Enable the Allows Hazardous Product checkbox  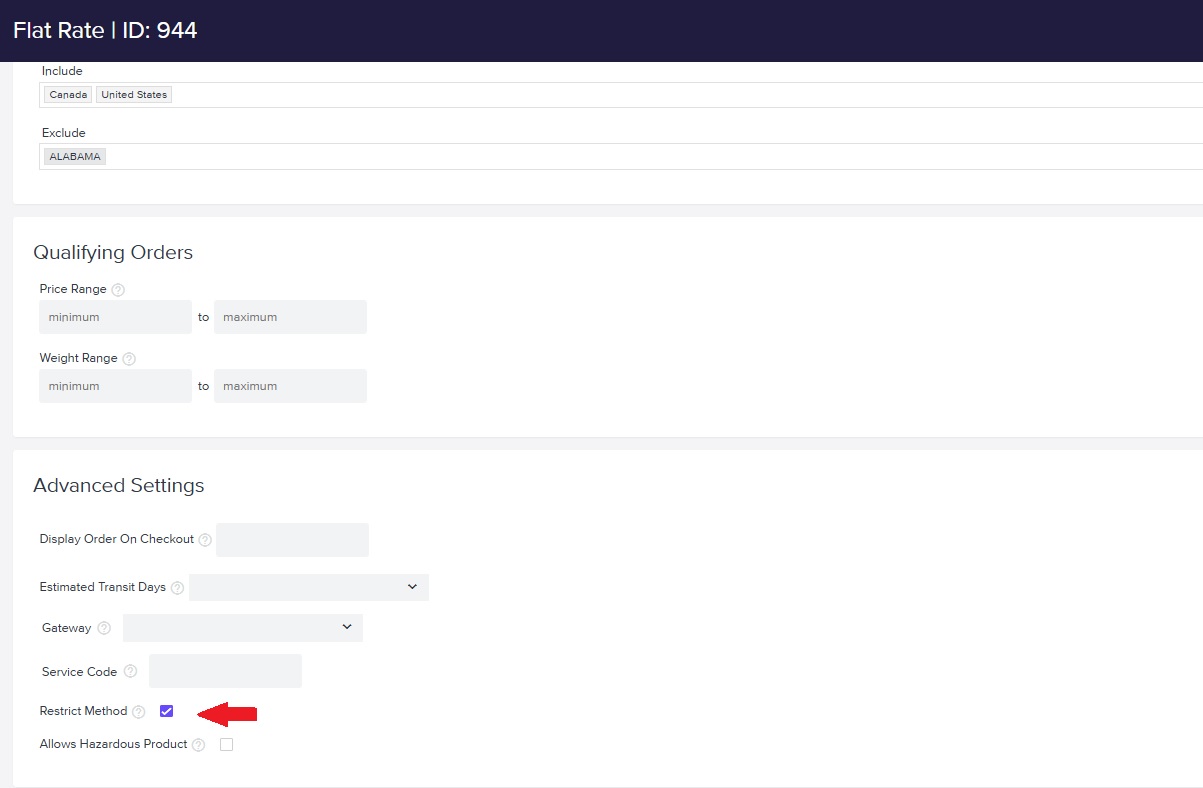coord(226,744)
